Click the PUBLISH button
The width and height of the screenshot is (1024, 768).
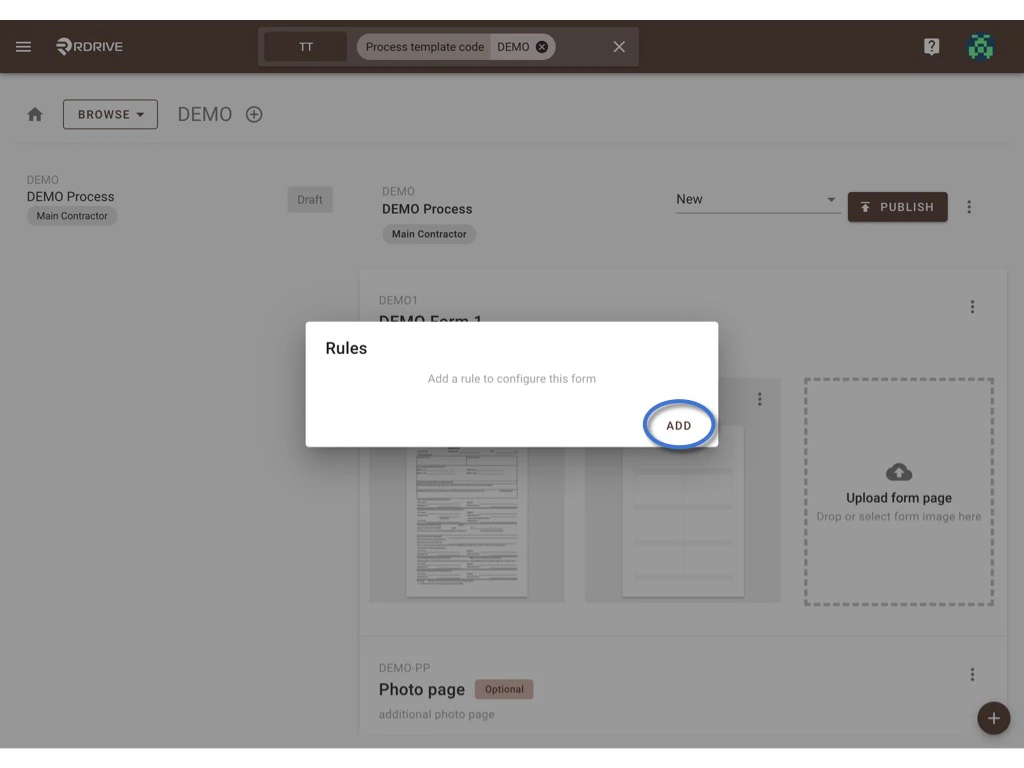click(897, 207)
